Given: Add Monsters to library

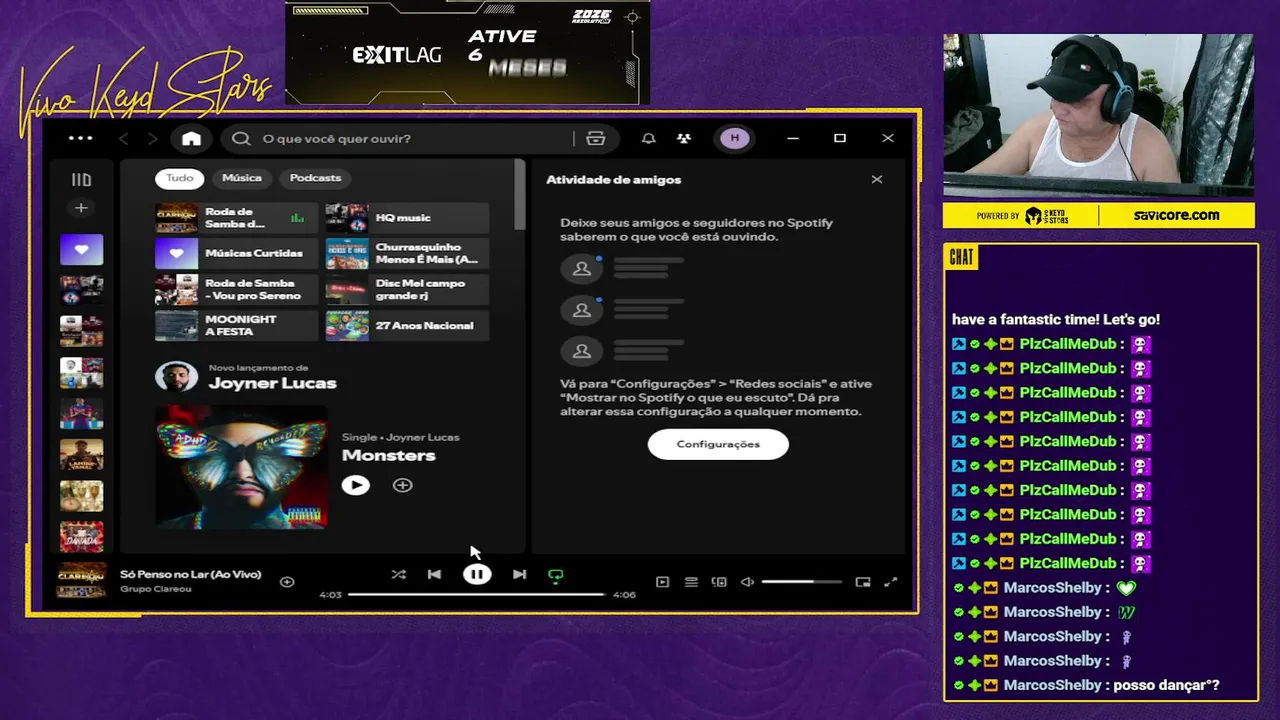Looking at the screenshot, I should [x=402, y=485].
